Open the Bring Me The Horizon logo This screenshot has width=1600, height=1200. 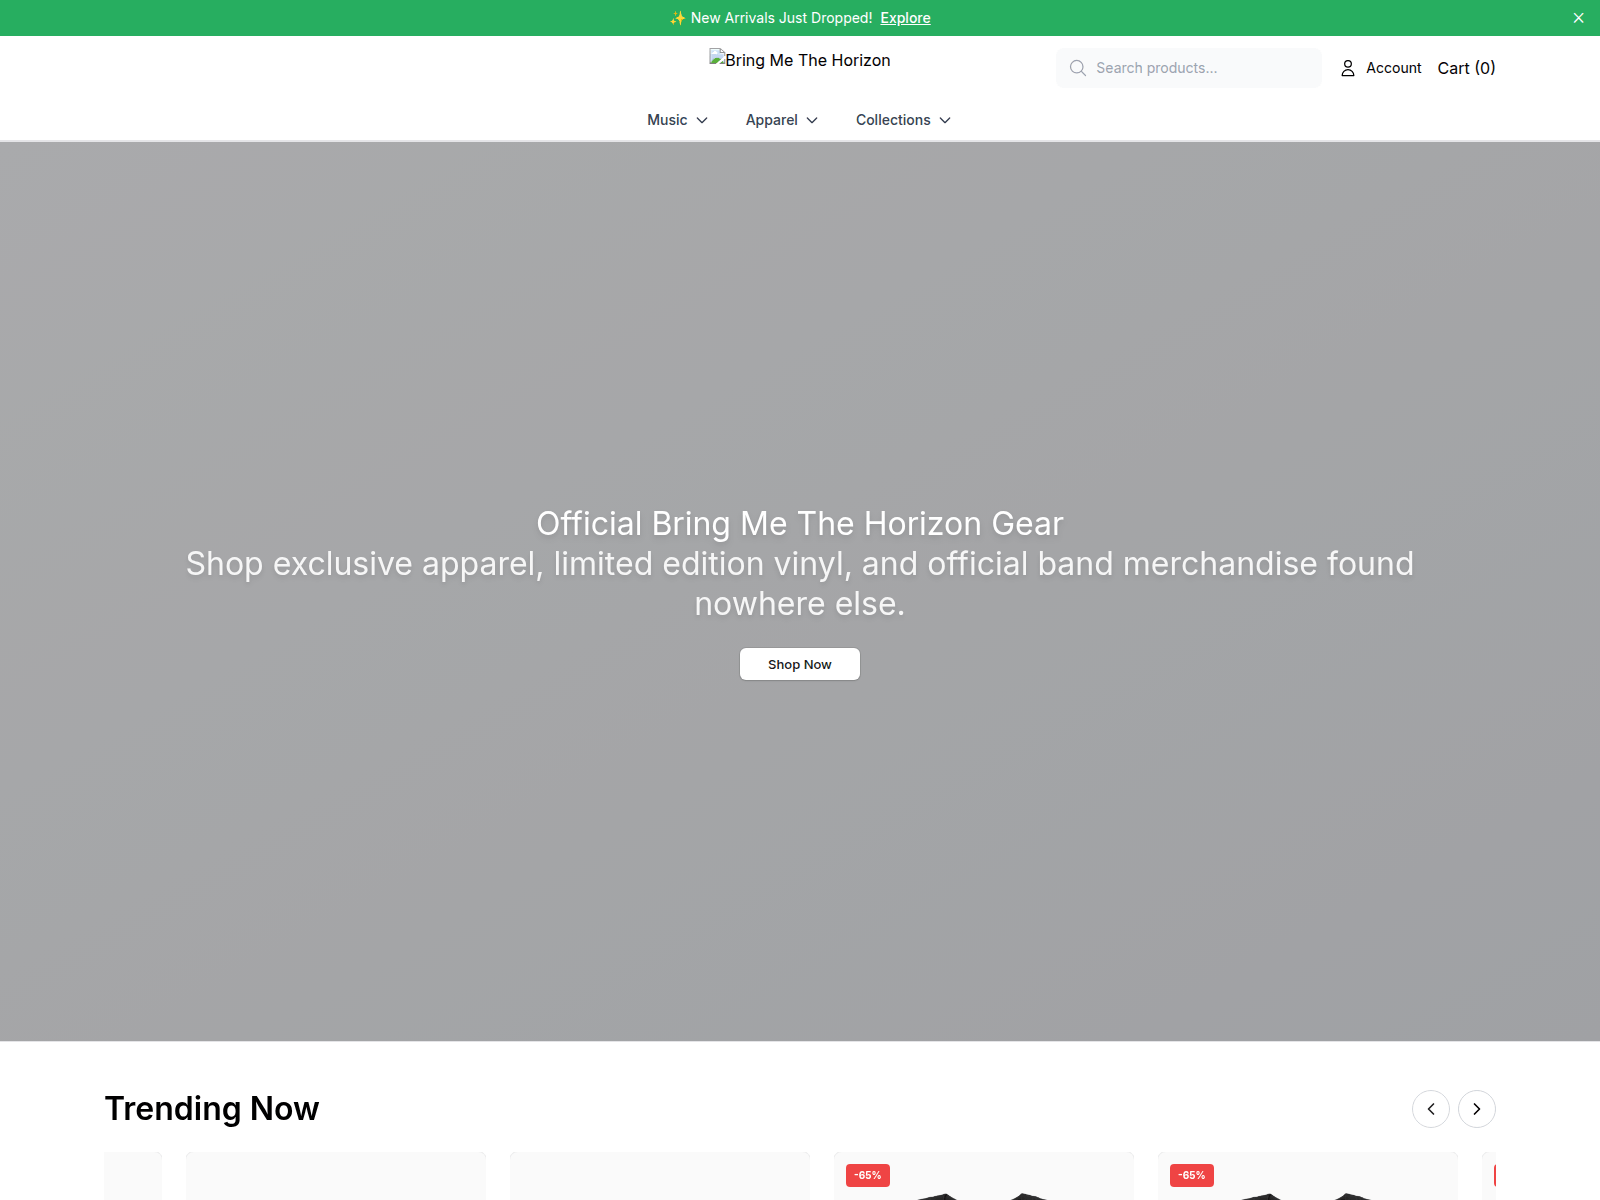coord(800,60)
